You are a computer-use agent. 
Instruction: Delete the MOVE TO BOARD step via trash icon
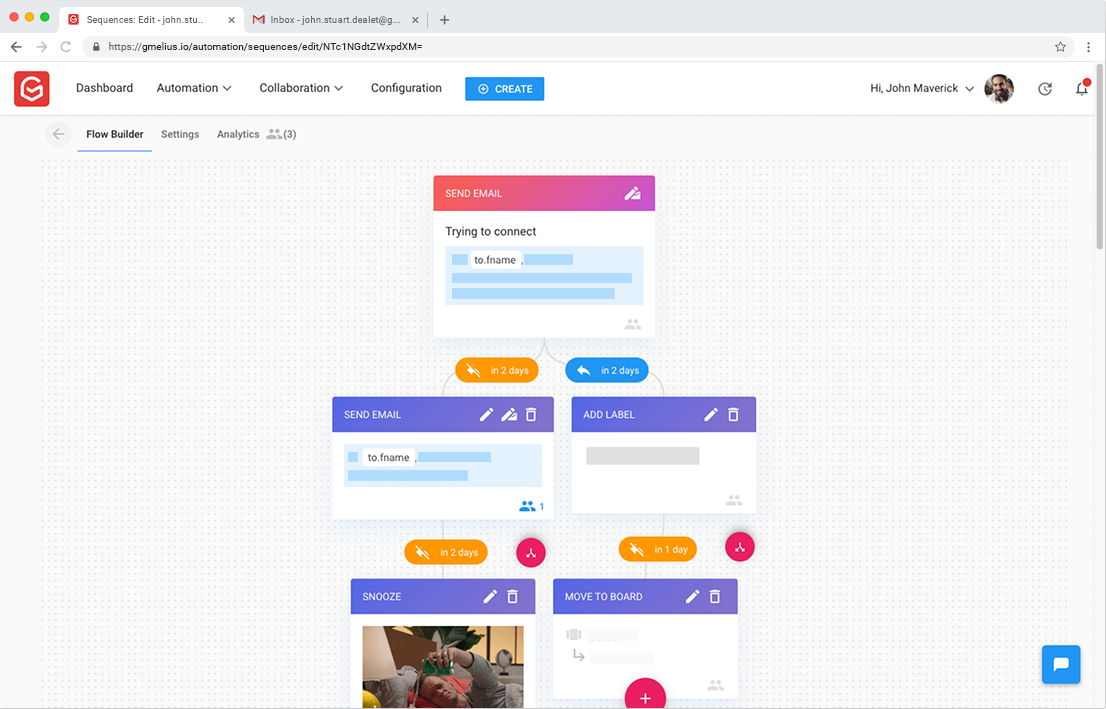tap(715, 596)
